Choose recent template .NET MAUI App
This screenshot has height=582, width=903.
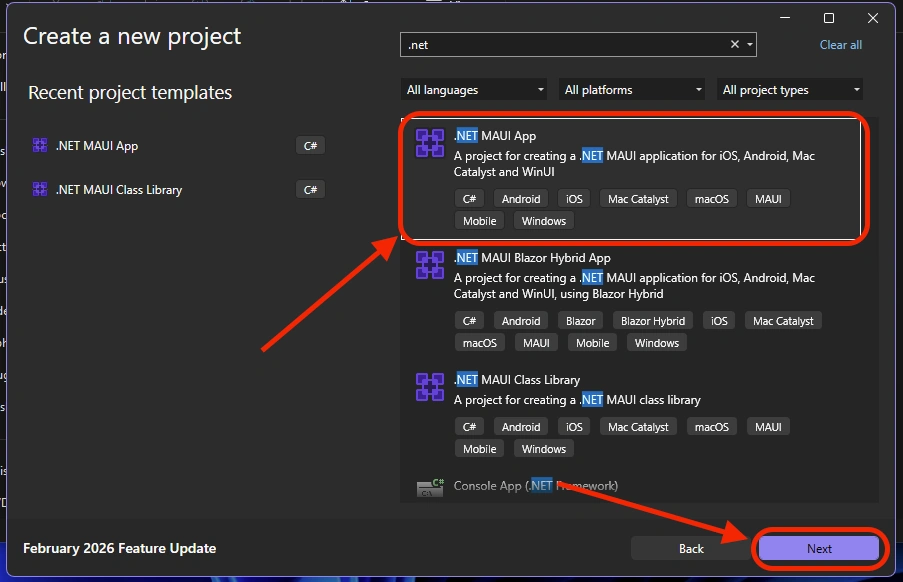pyautogui.click(x=97, y=146)
